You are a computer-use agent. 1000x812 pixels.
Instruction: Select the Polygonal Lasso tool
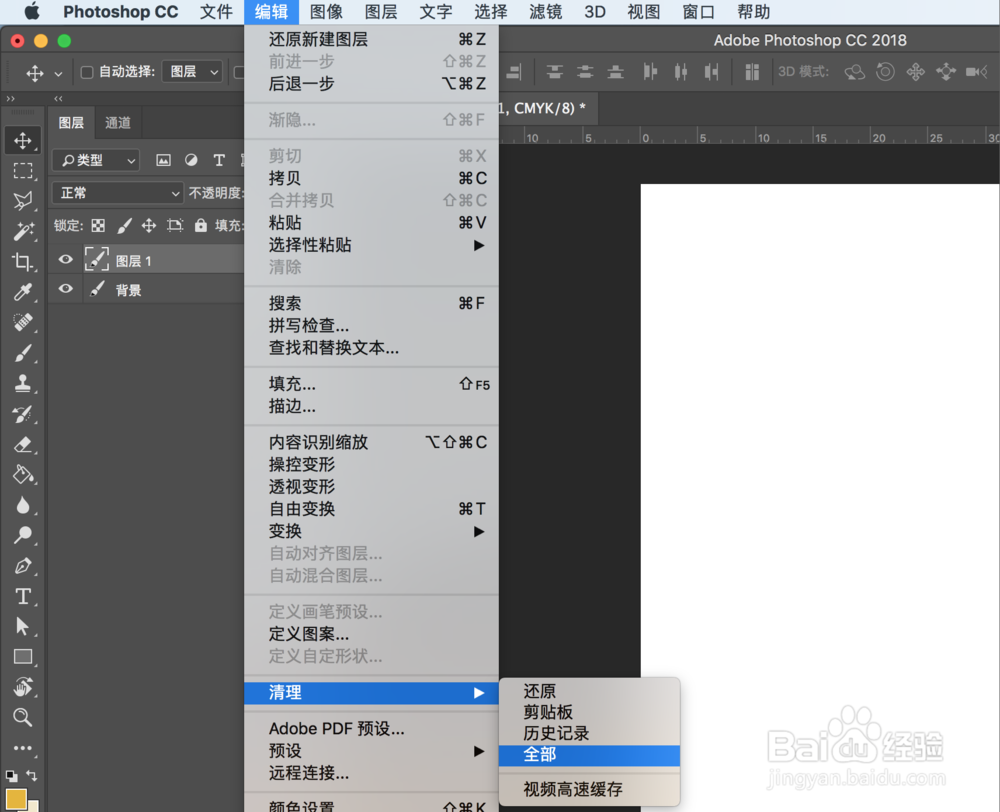point(23,201)
